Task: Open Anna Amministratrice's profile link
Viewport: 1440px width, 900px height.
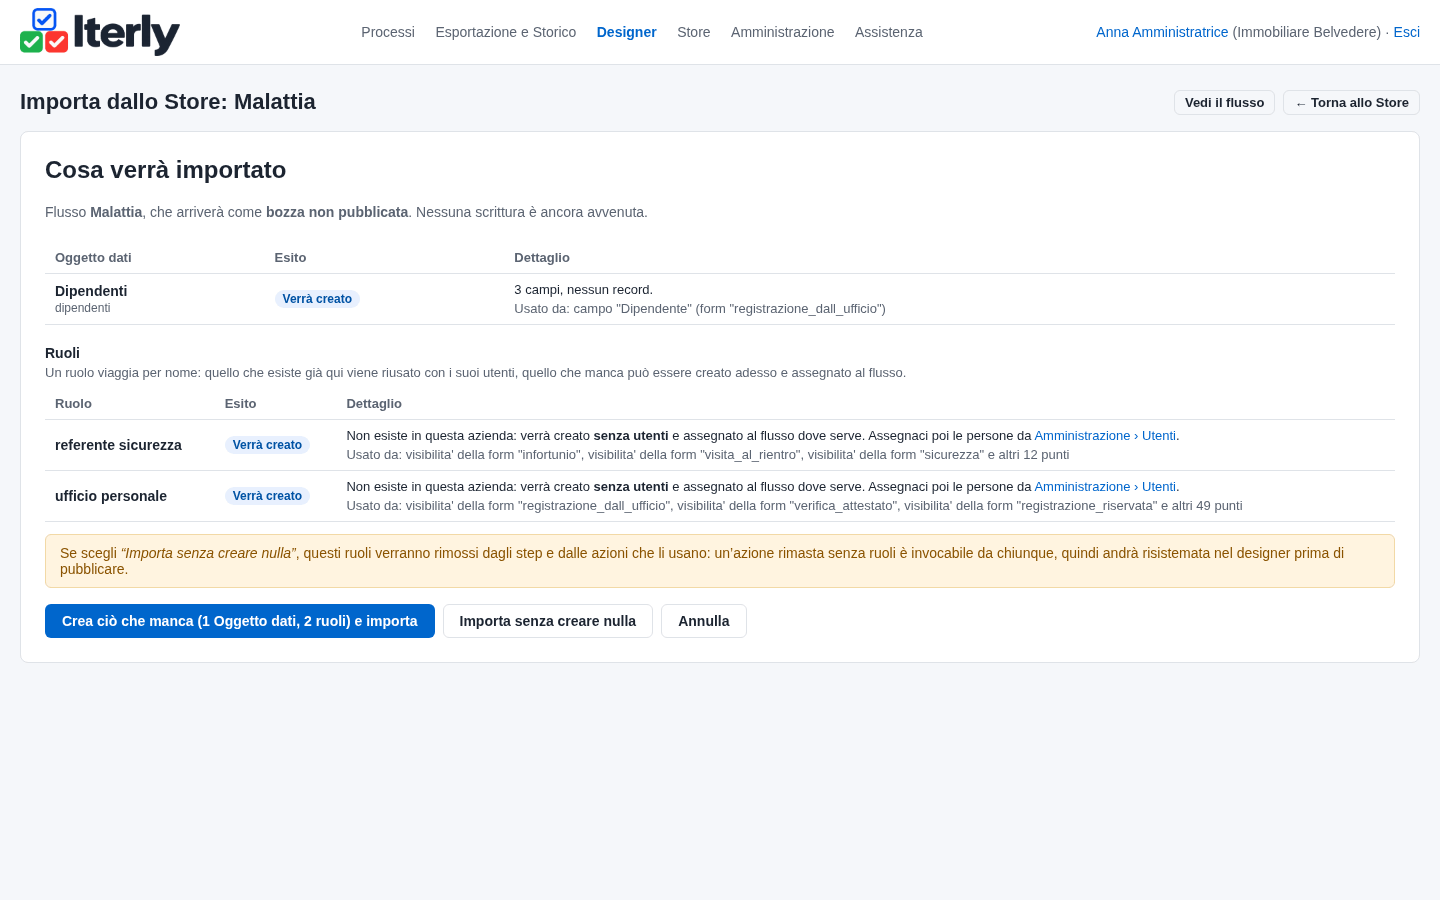Action: (x=1162, y=32)
